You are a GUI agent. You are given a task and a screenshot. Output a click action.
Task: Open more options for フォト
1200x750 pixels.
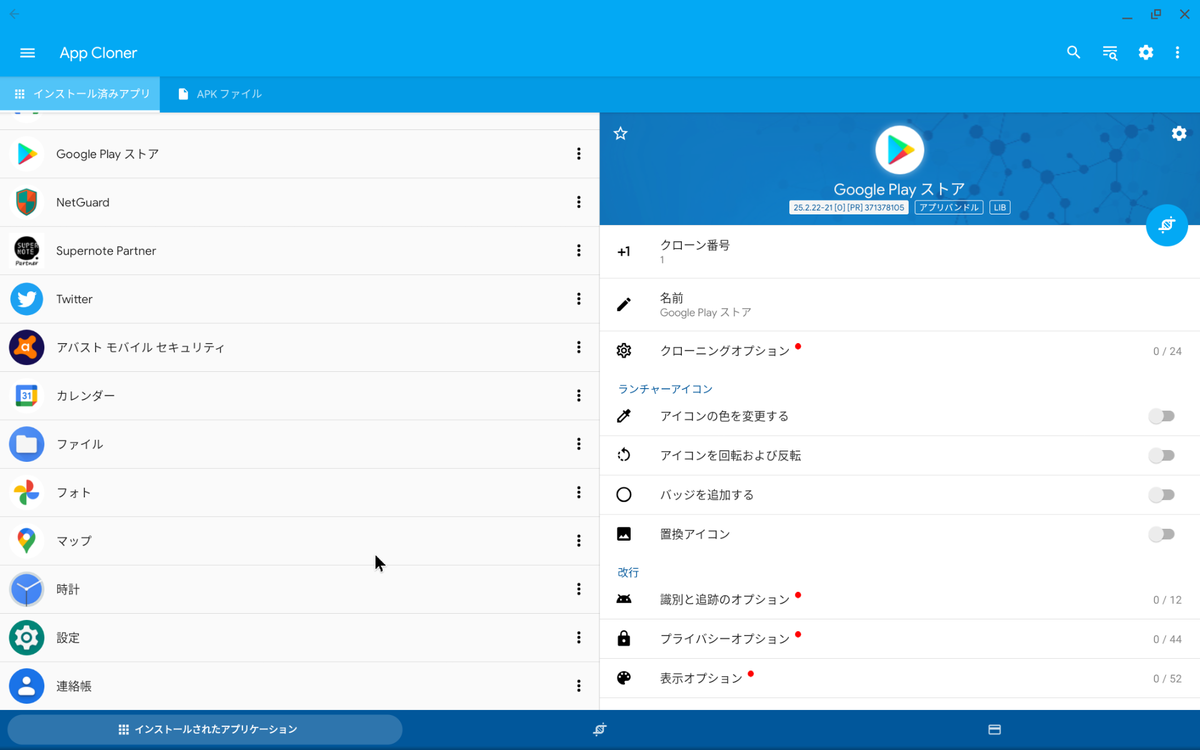(x=578, y=492)
